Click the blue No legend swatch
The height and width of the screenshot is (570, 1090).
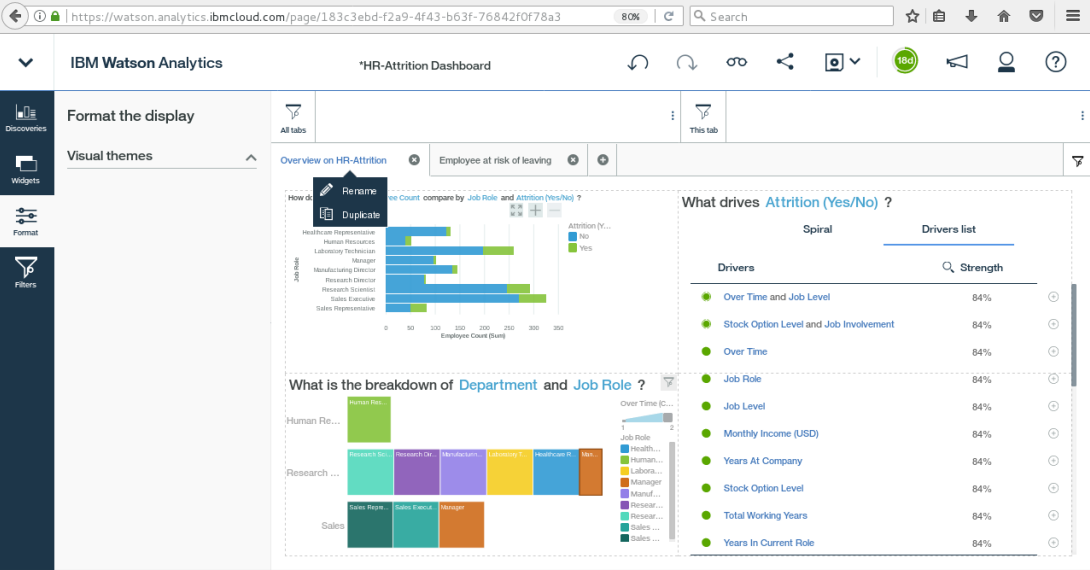pos(572,236)
